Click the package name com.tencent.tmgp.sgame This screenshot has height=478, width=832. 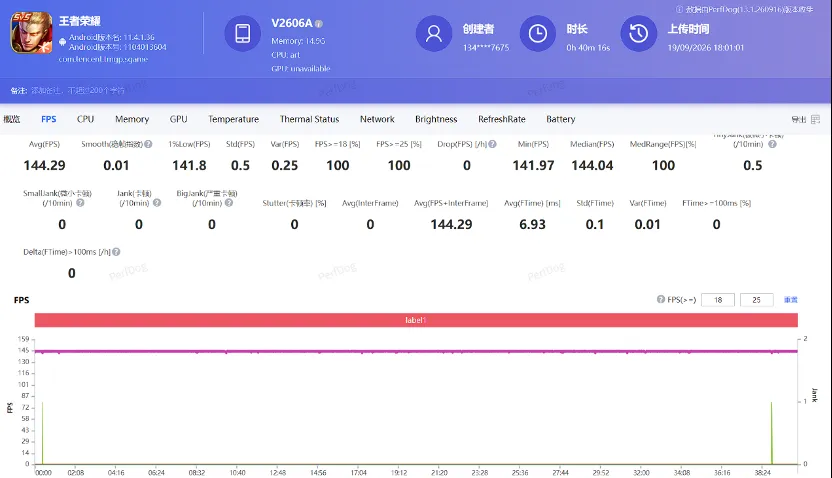pyautogui.click(x=103, y=59)
